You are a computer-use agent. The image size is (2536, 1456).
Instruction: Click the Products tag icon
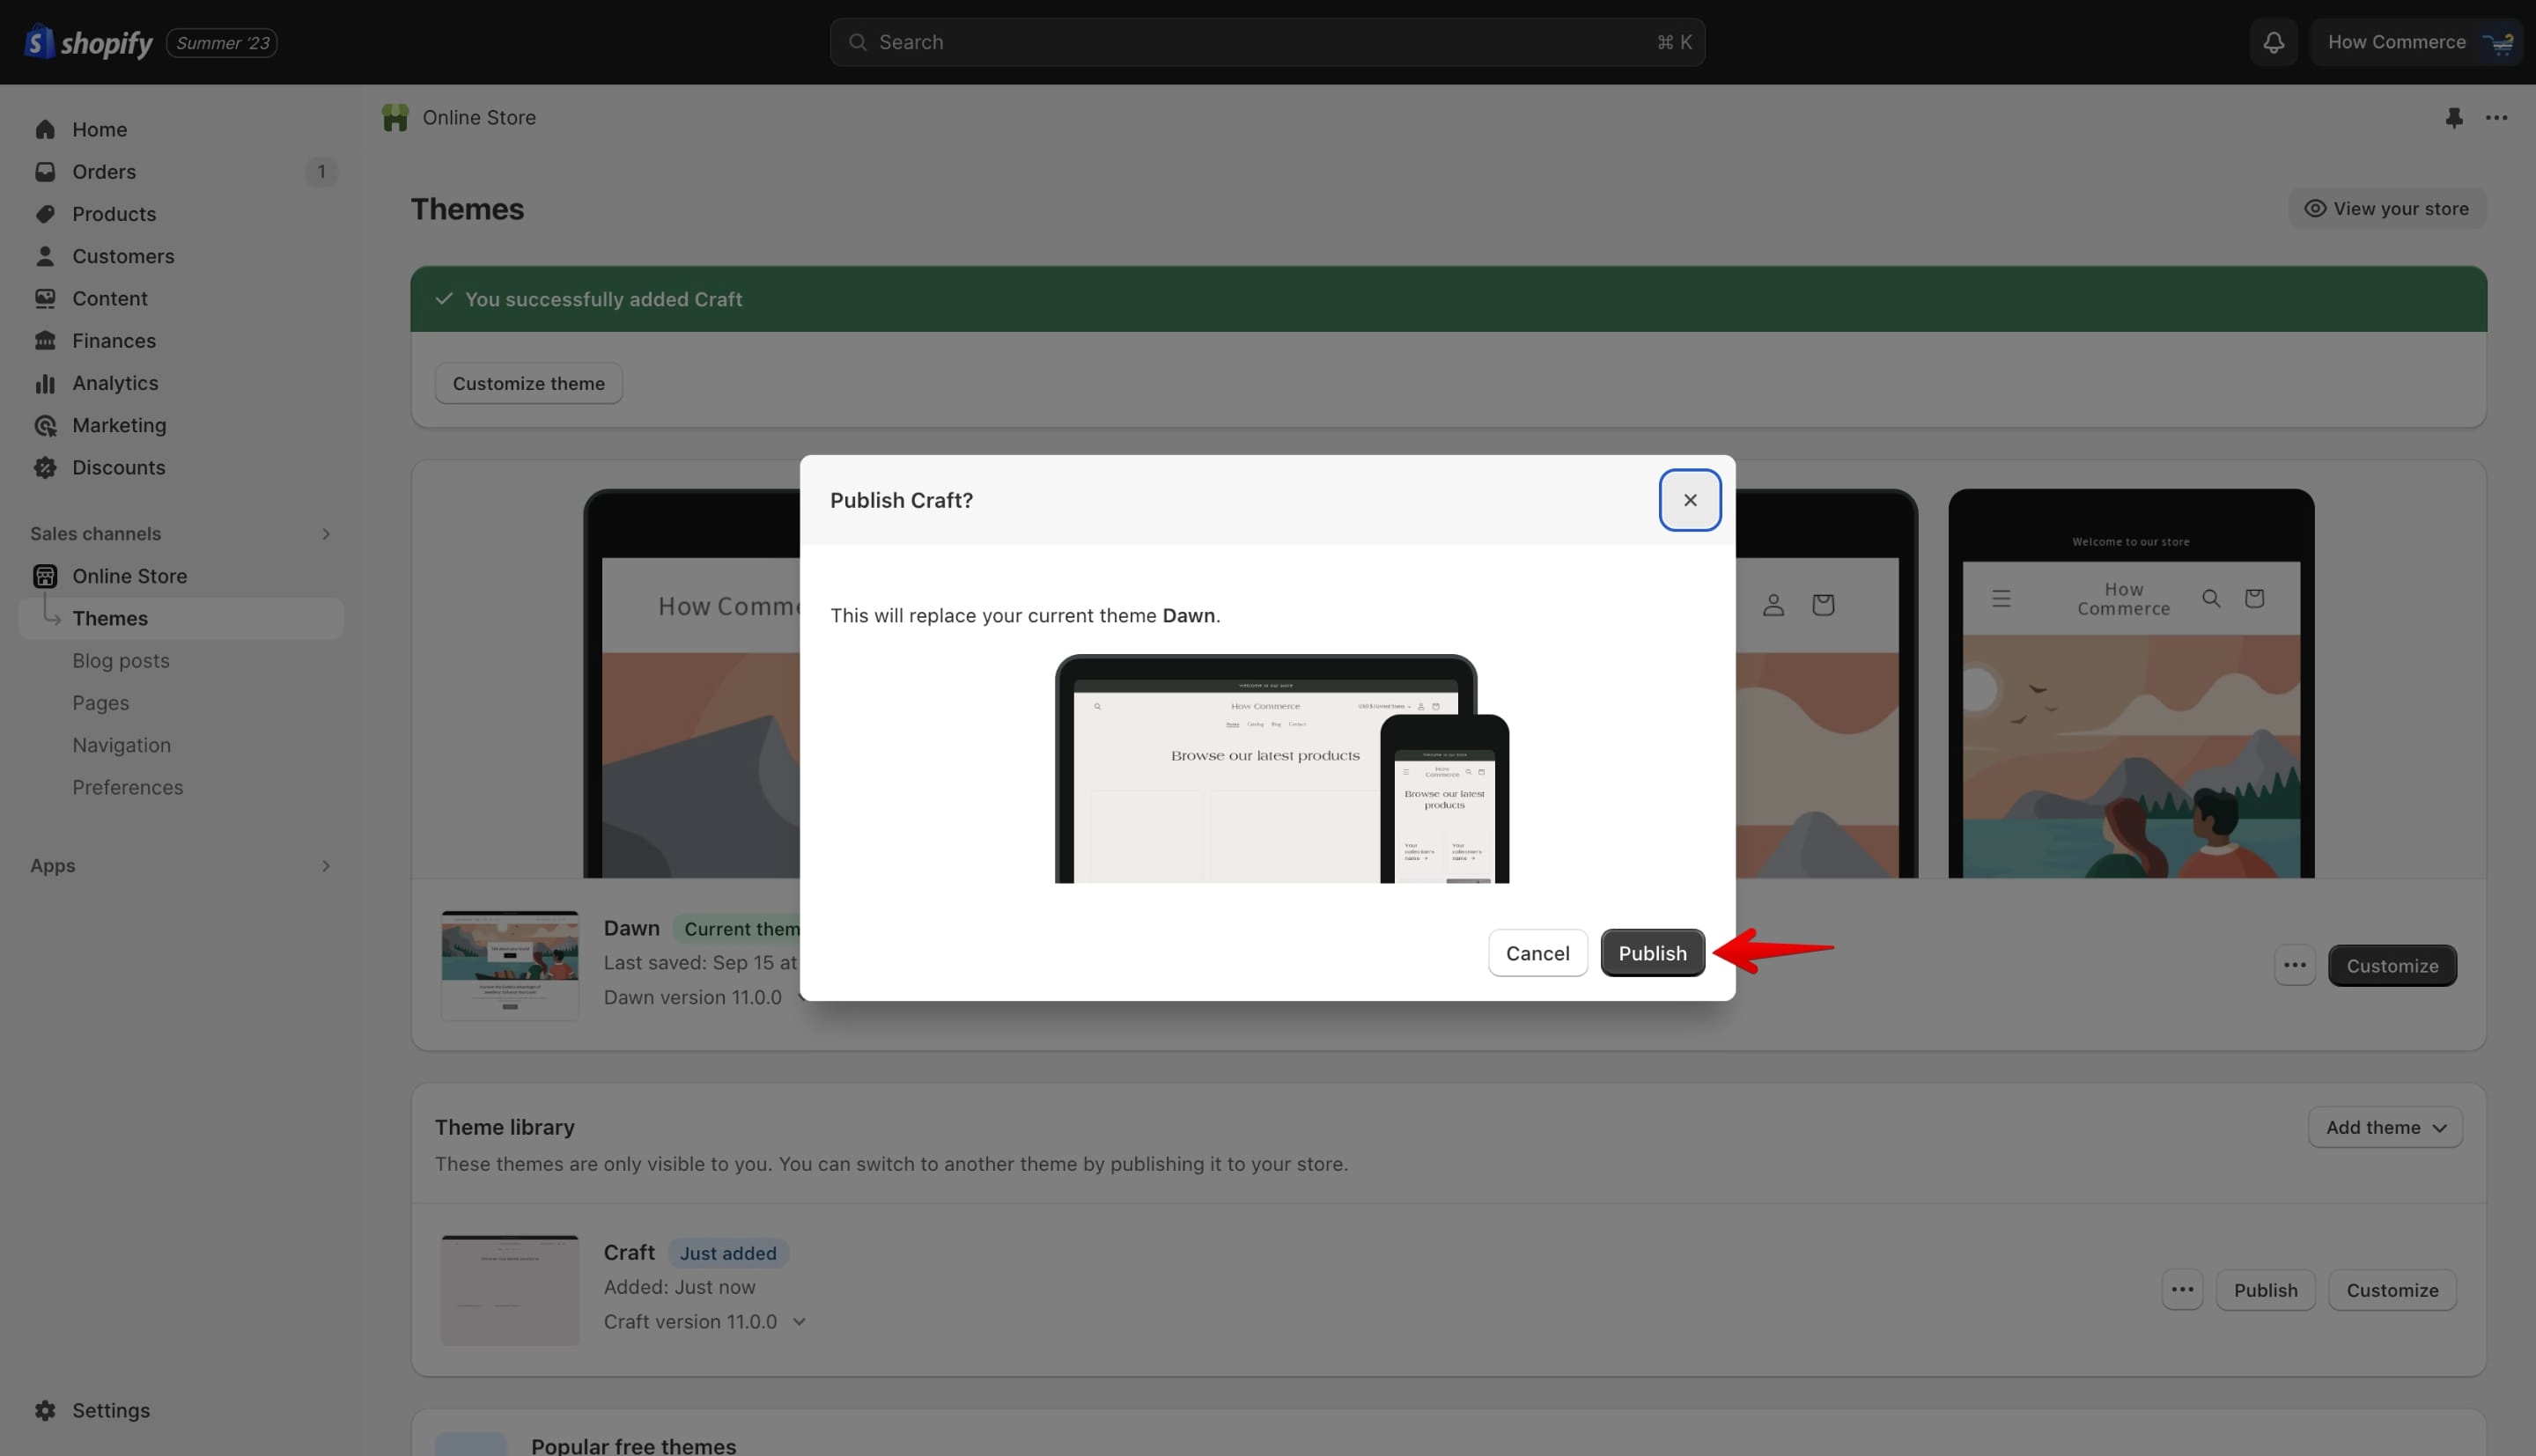point(45,214)
